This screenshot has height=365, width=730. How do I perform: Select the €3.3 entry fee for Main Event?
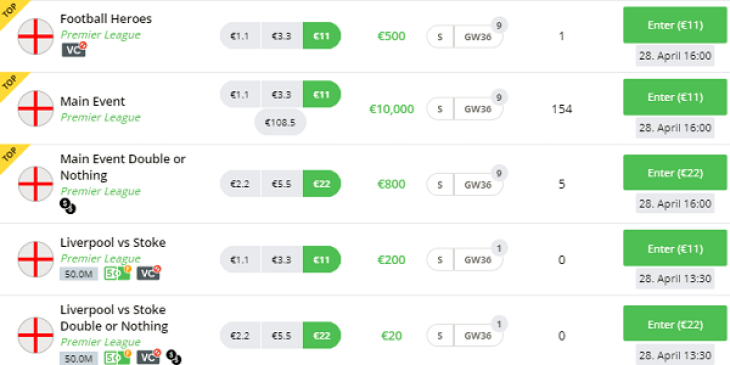[282, 95]
